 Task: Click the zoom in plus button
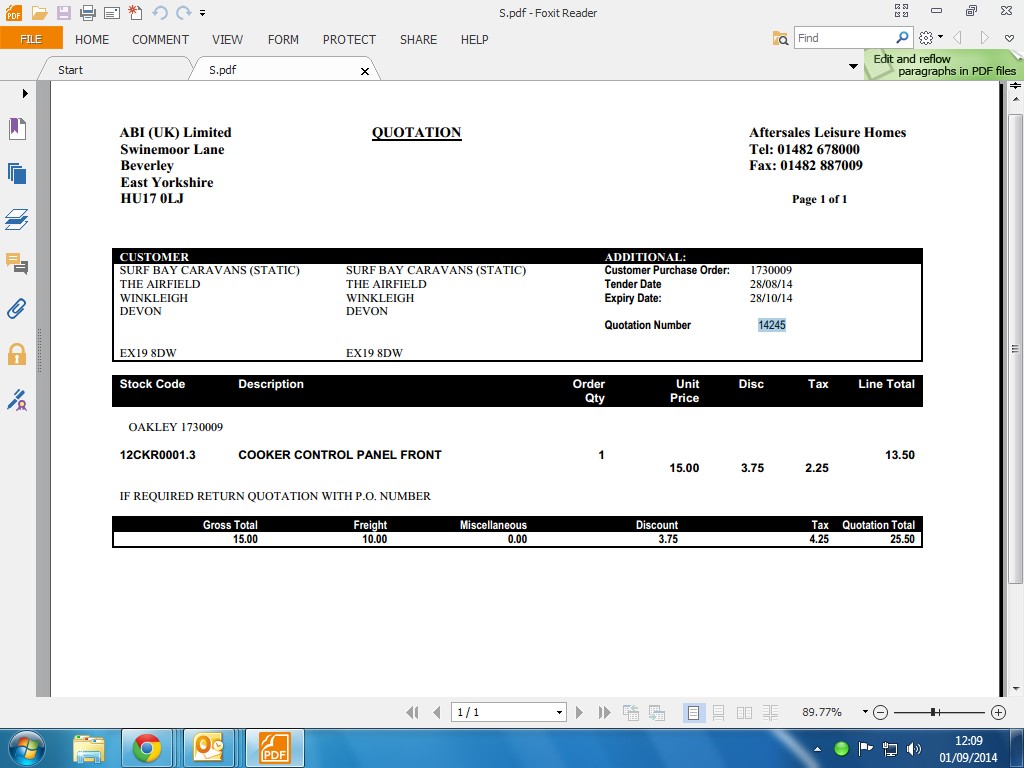tap(997, 713)
